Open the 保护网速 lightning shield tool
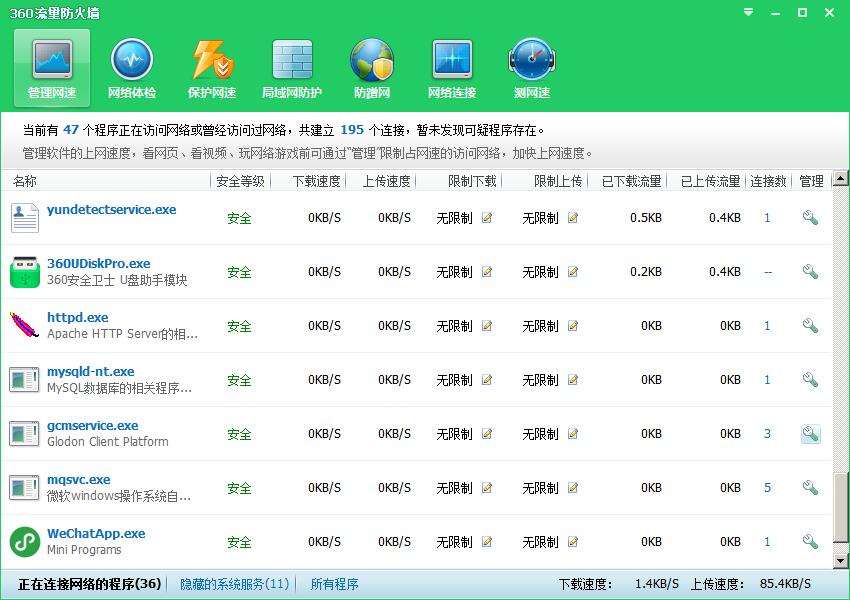This screenshot has height=600, width=850. pyautogui.click(x=212, y=68)
